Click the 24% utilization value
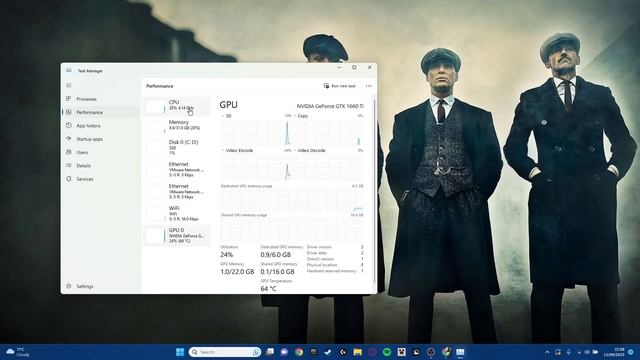640x360 pixels. 227,255
